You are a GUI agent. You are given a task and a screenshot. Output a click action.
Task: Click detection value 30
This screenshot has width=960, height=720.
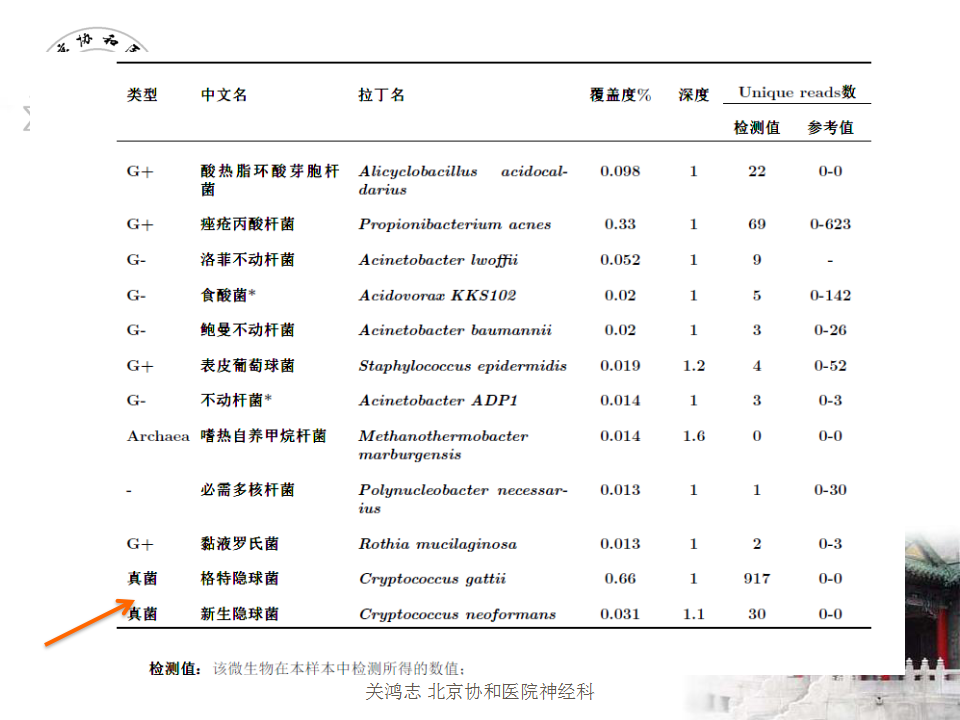tap(757, 614)
